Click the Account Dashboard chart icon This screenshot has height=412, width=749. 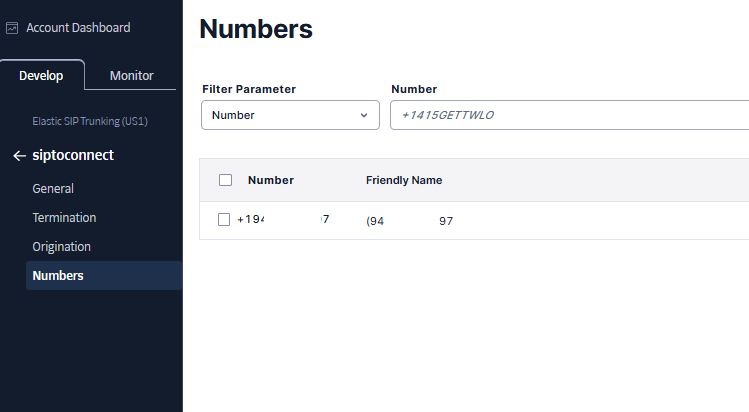12,28
